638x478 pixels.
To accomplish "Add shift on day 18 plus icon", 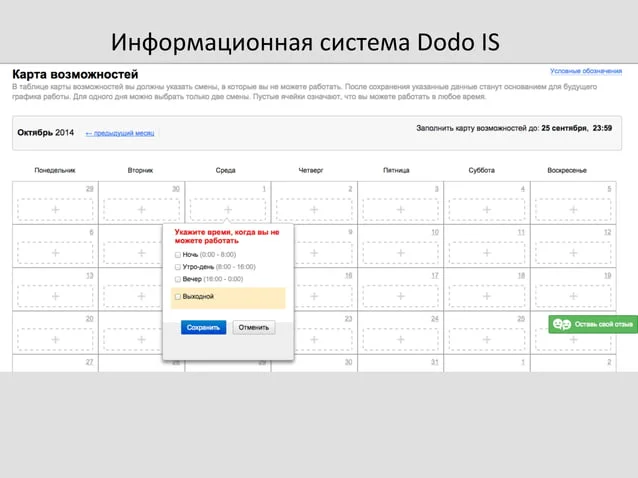I will click(487, 296).
